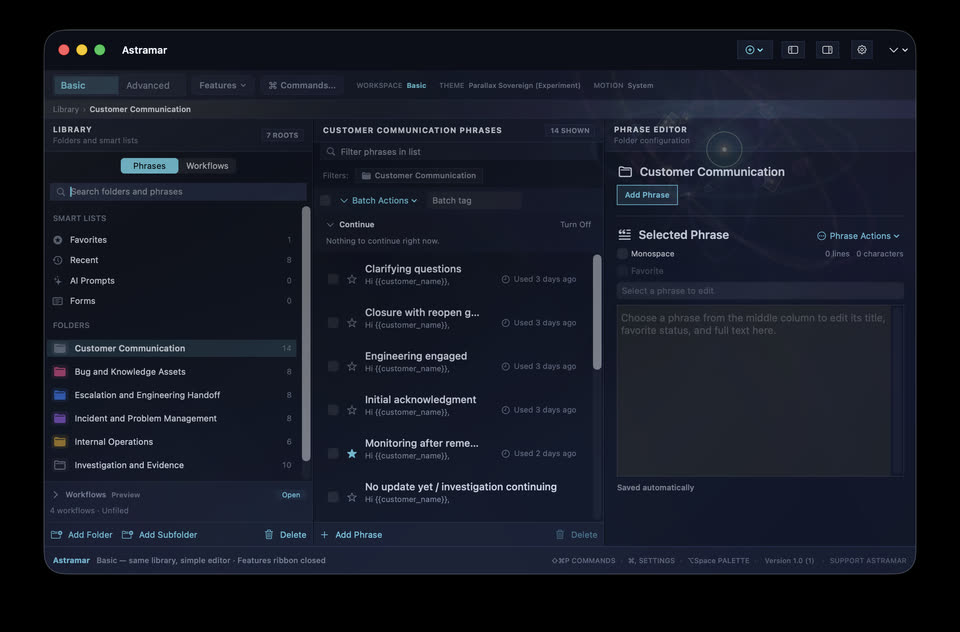Click the outlined Add Phrase button in editor
The width and height of the screenshot is (960, 632).
click(647, 195)
